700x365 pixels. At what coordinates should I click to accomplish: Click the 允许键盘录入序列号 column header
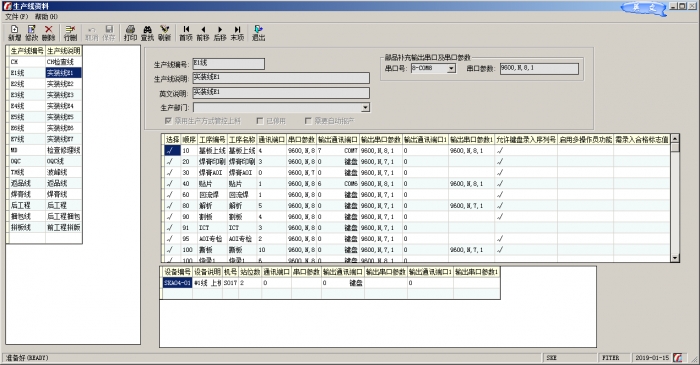point(526,140)
